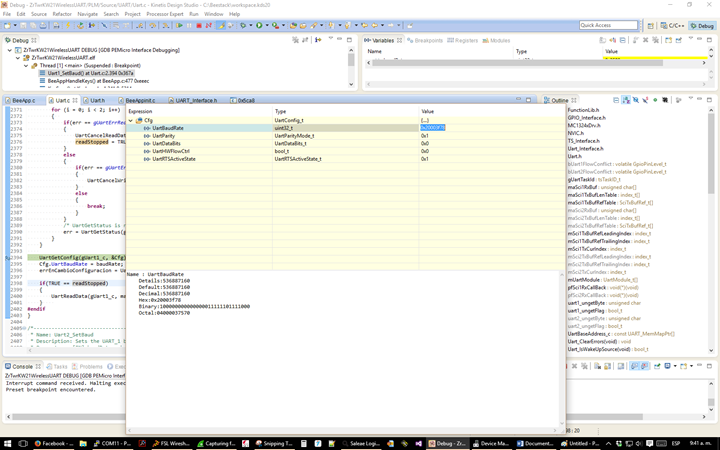Toggle Show Type Names in Variables view
The image size is (720, 450).
[x=603, y=40]
